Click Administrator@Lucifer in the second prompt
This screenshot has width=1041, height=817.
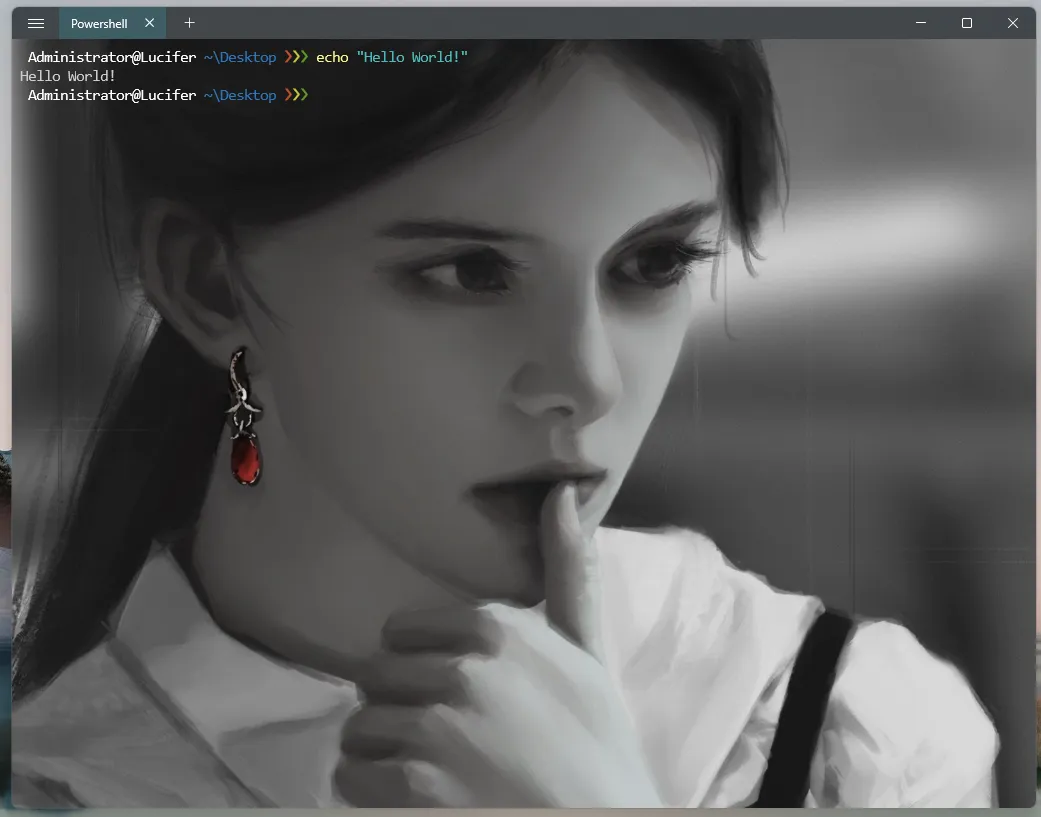(112, 95)
